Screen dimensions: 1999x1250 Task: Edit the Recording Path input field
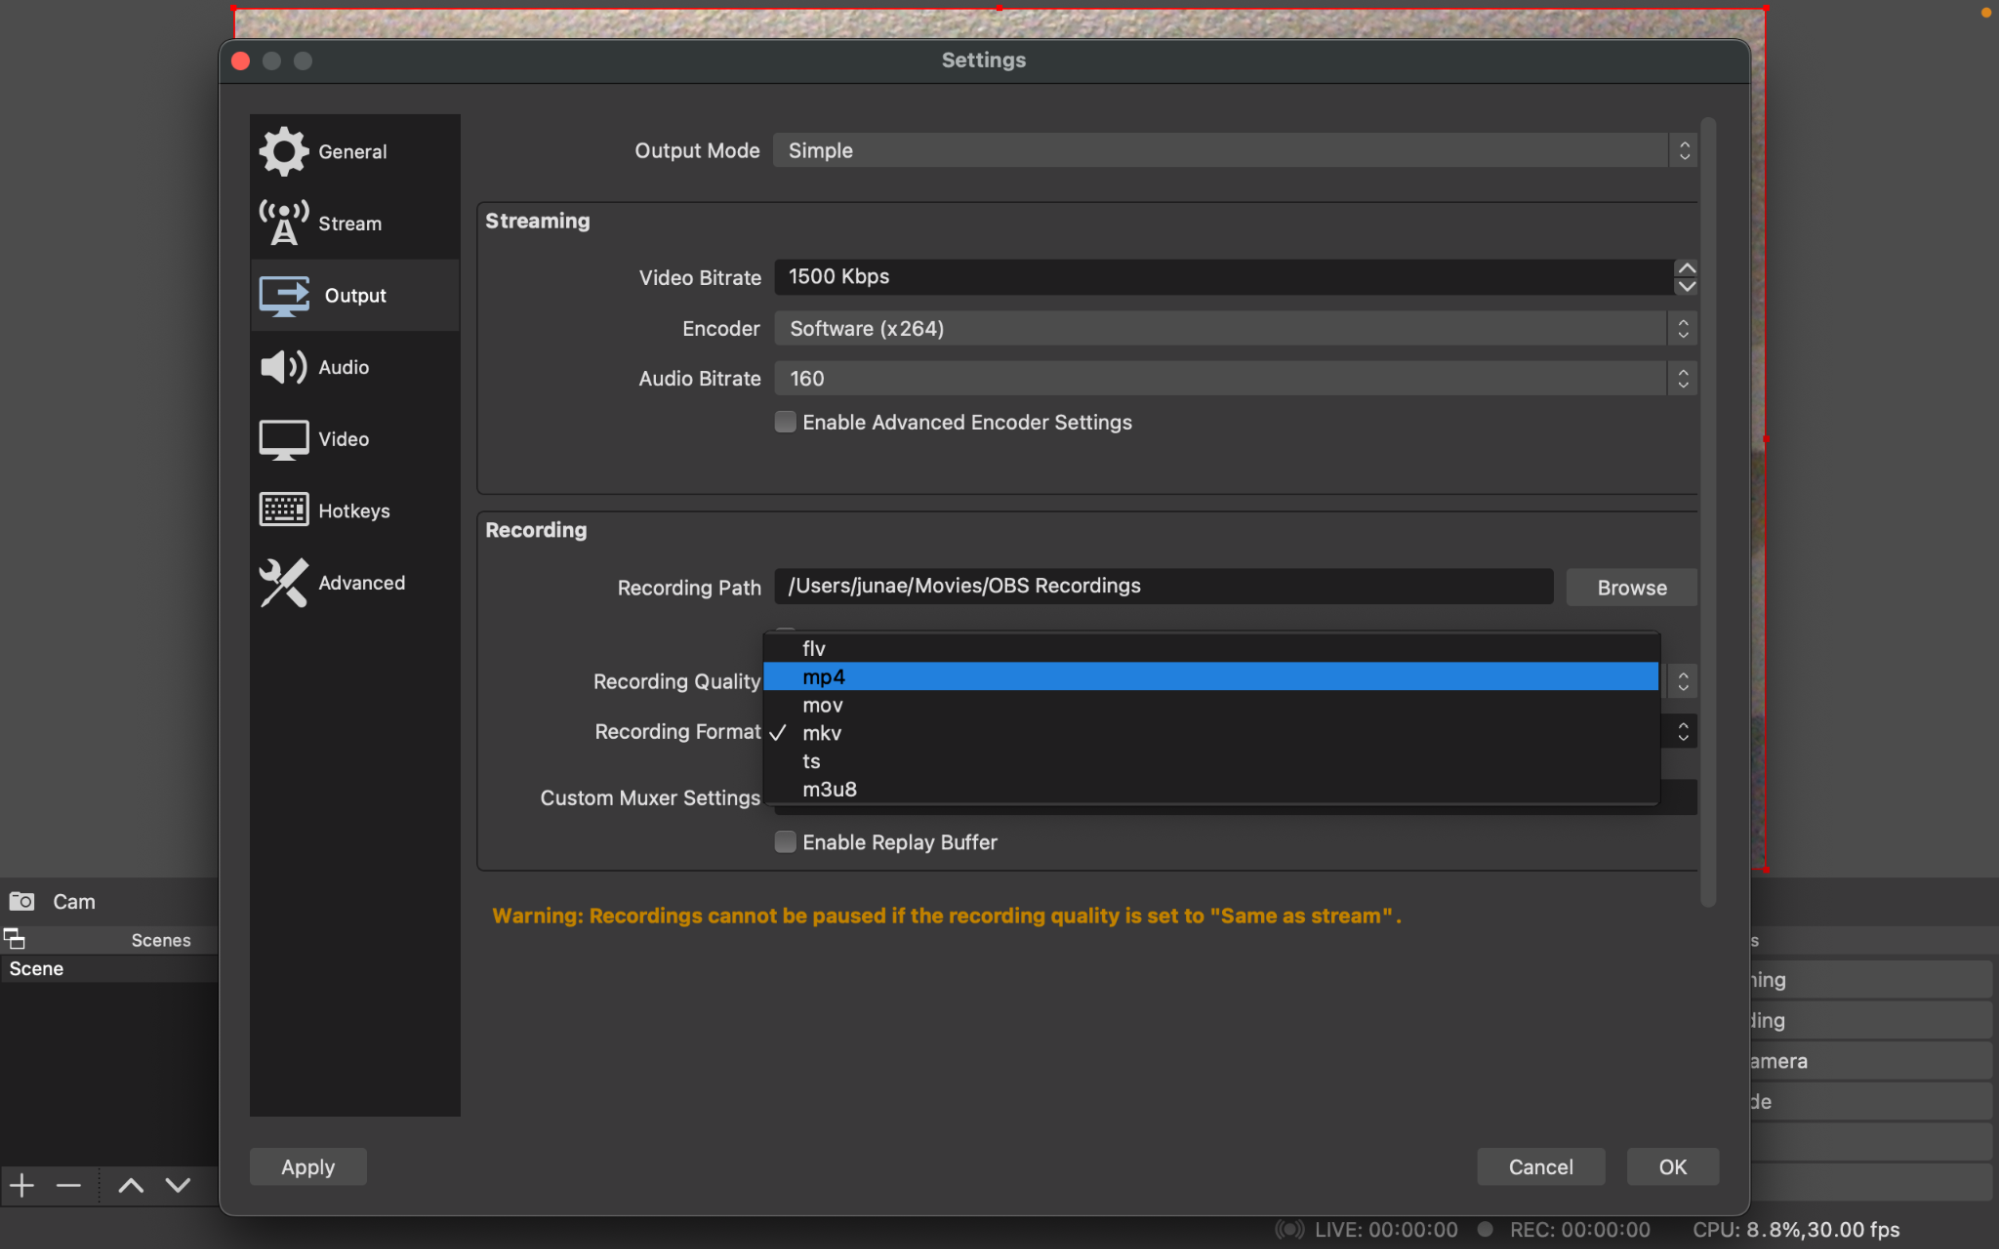pos(1162,585)
